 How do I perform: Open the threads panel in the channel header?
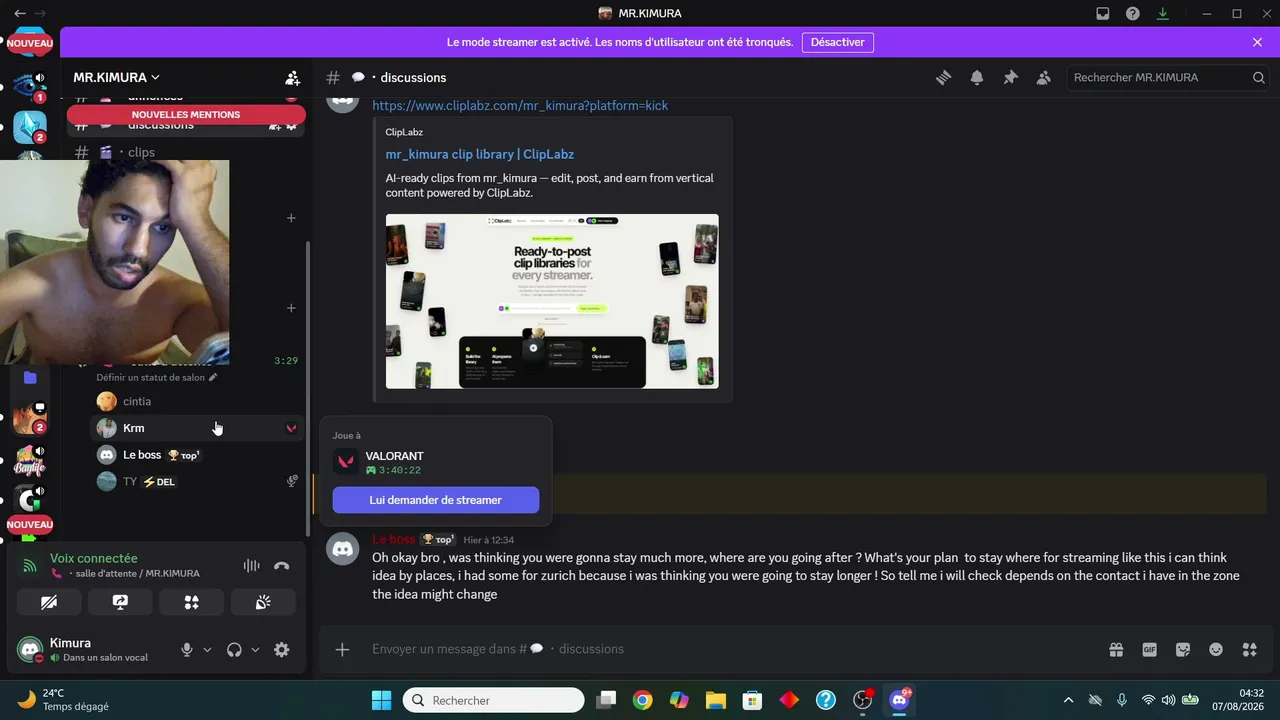pos(943,78)
